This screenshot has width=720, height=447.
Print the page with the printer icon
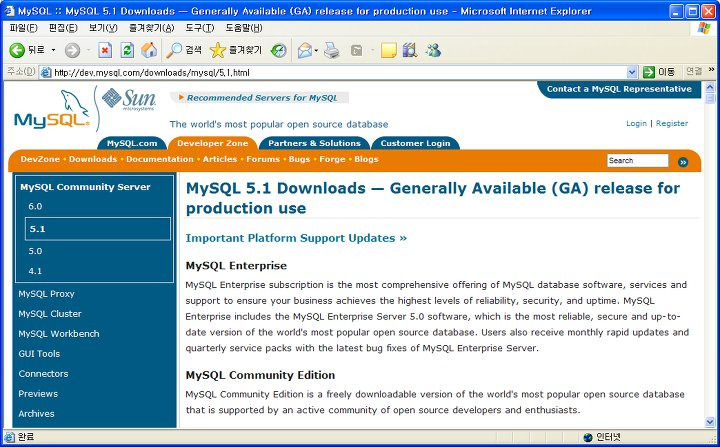coord(332,50)
